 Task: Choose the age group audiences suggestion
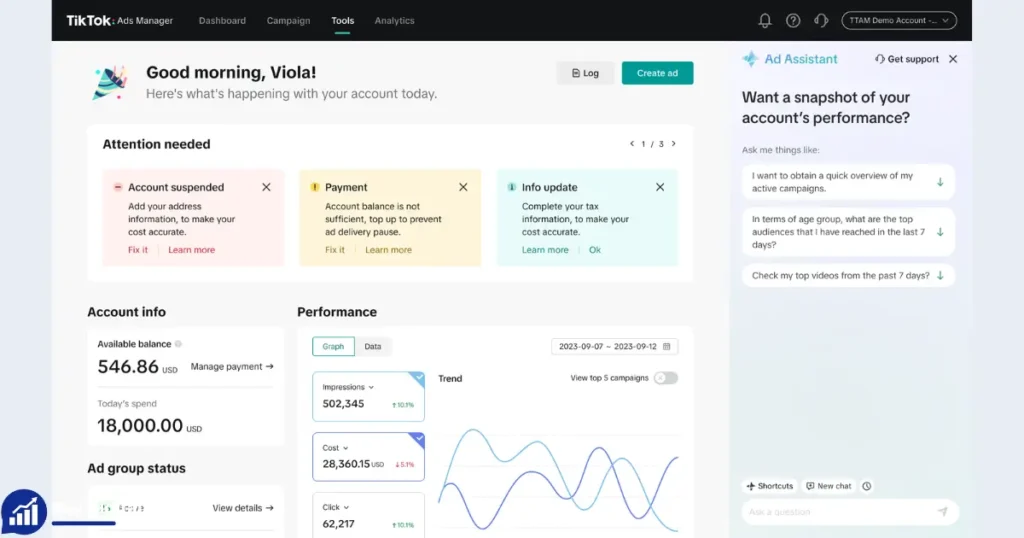pyautogui.click(x=848, y=232)
